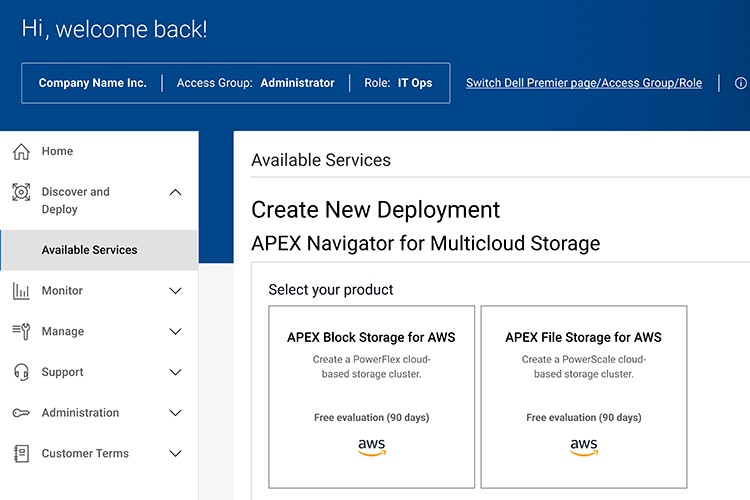Click Free evaluation text on File Storage card
Image resolution: width=750 pixels, height=500 pixels.
point(584,418)
